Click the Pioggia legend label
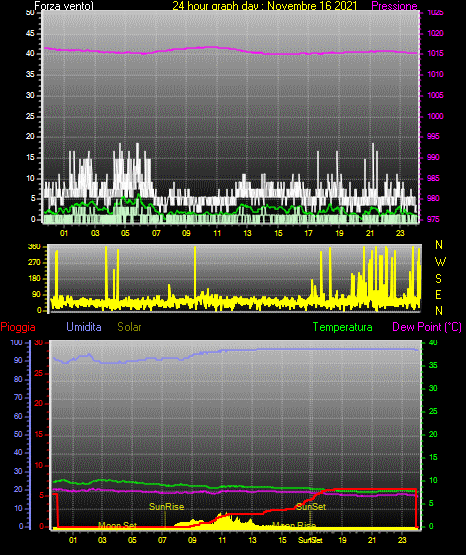Image resolution: width=466 pixels, height=555 pixels. click(x=18, y=327)
